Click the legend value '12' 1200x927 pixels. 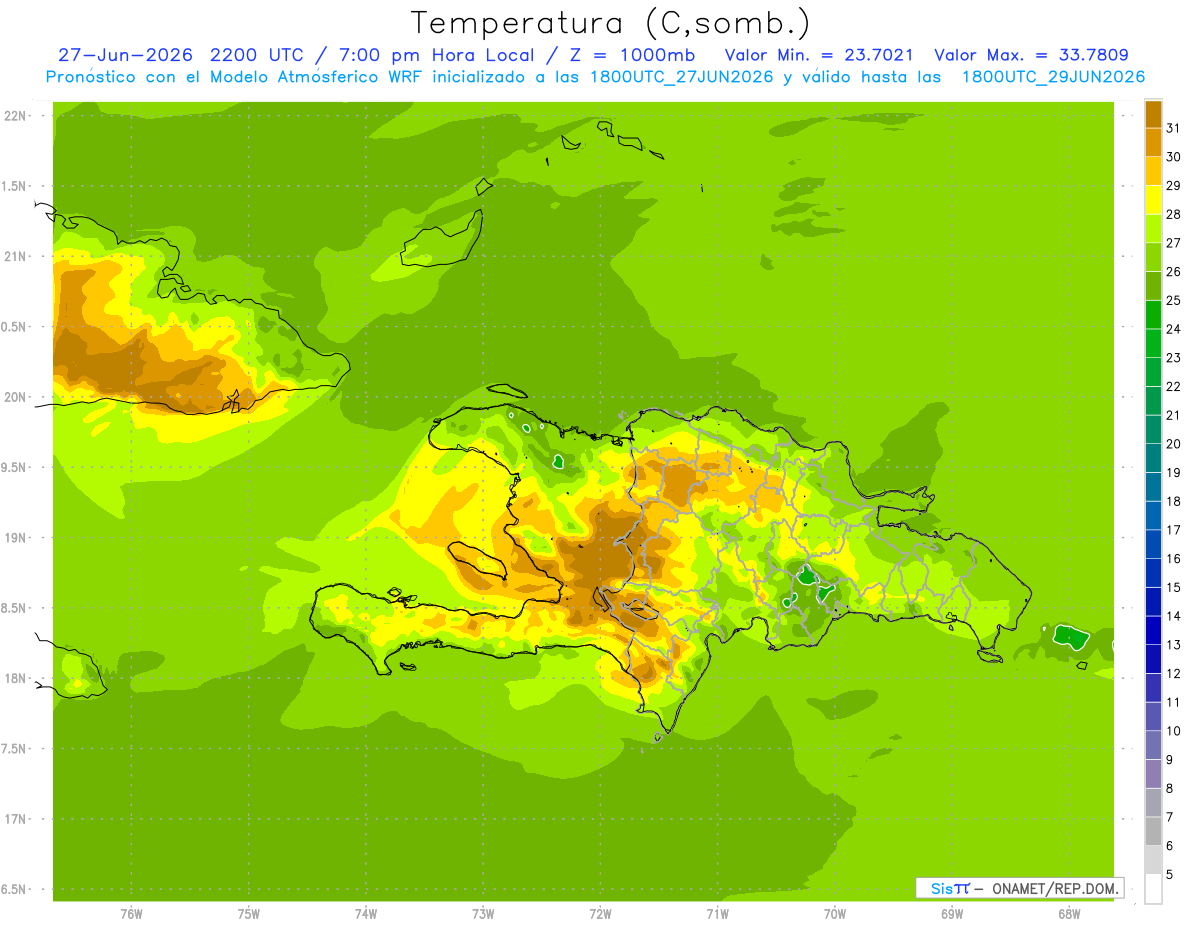click(1174, 673)
